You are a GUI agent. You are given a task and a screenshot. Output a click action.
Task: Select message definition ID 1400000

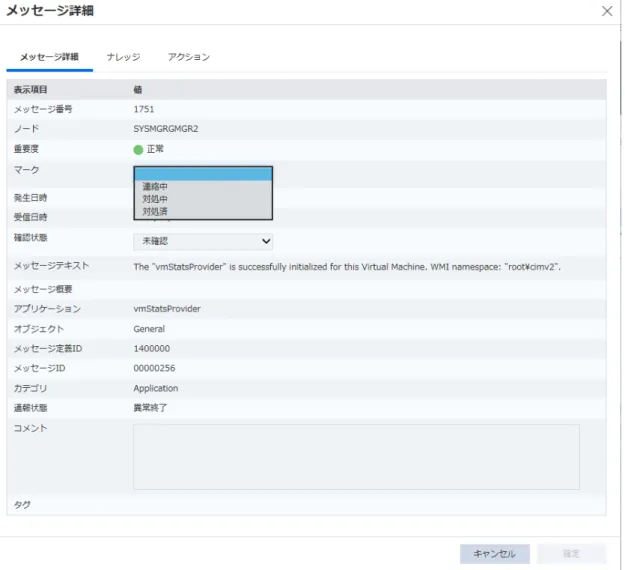(x=151, y=348)
